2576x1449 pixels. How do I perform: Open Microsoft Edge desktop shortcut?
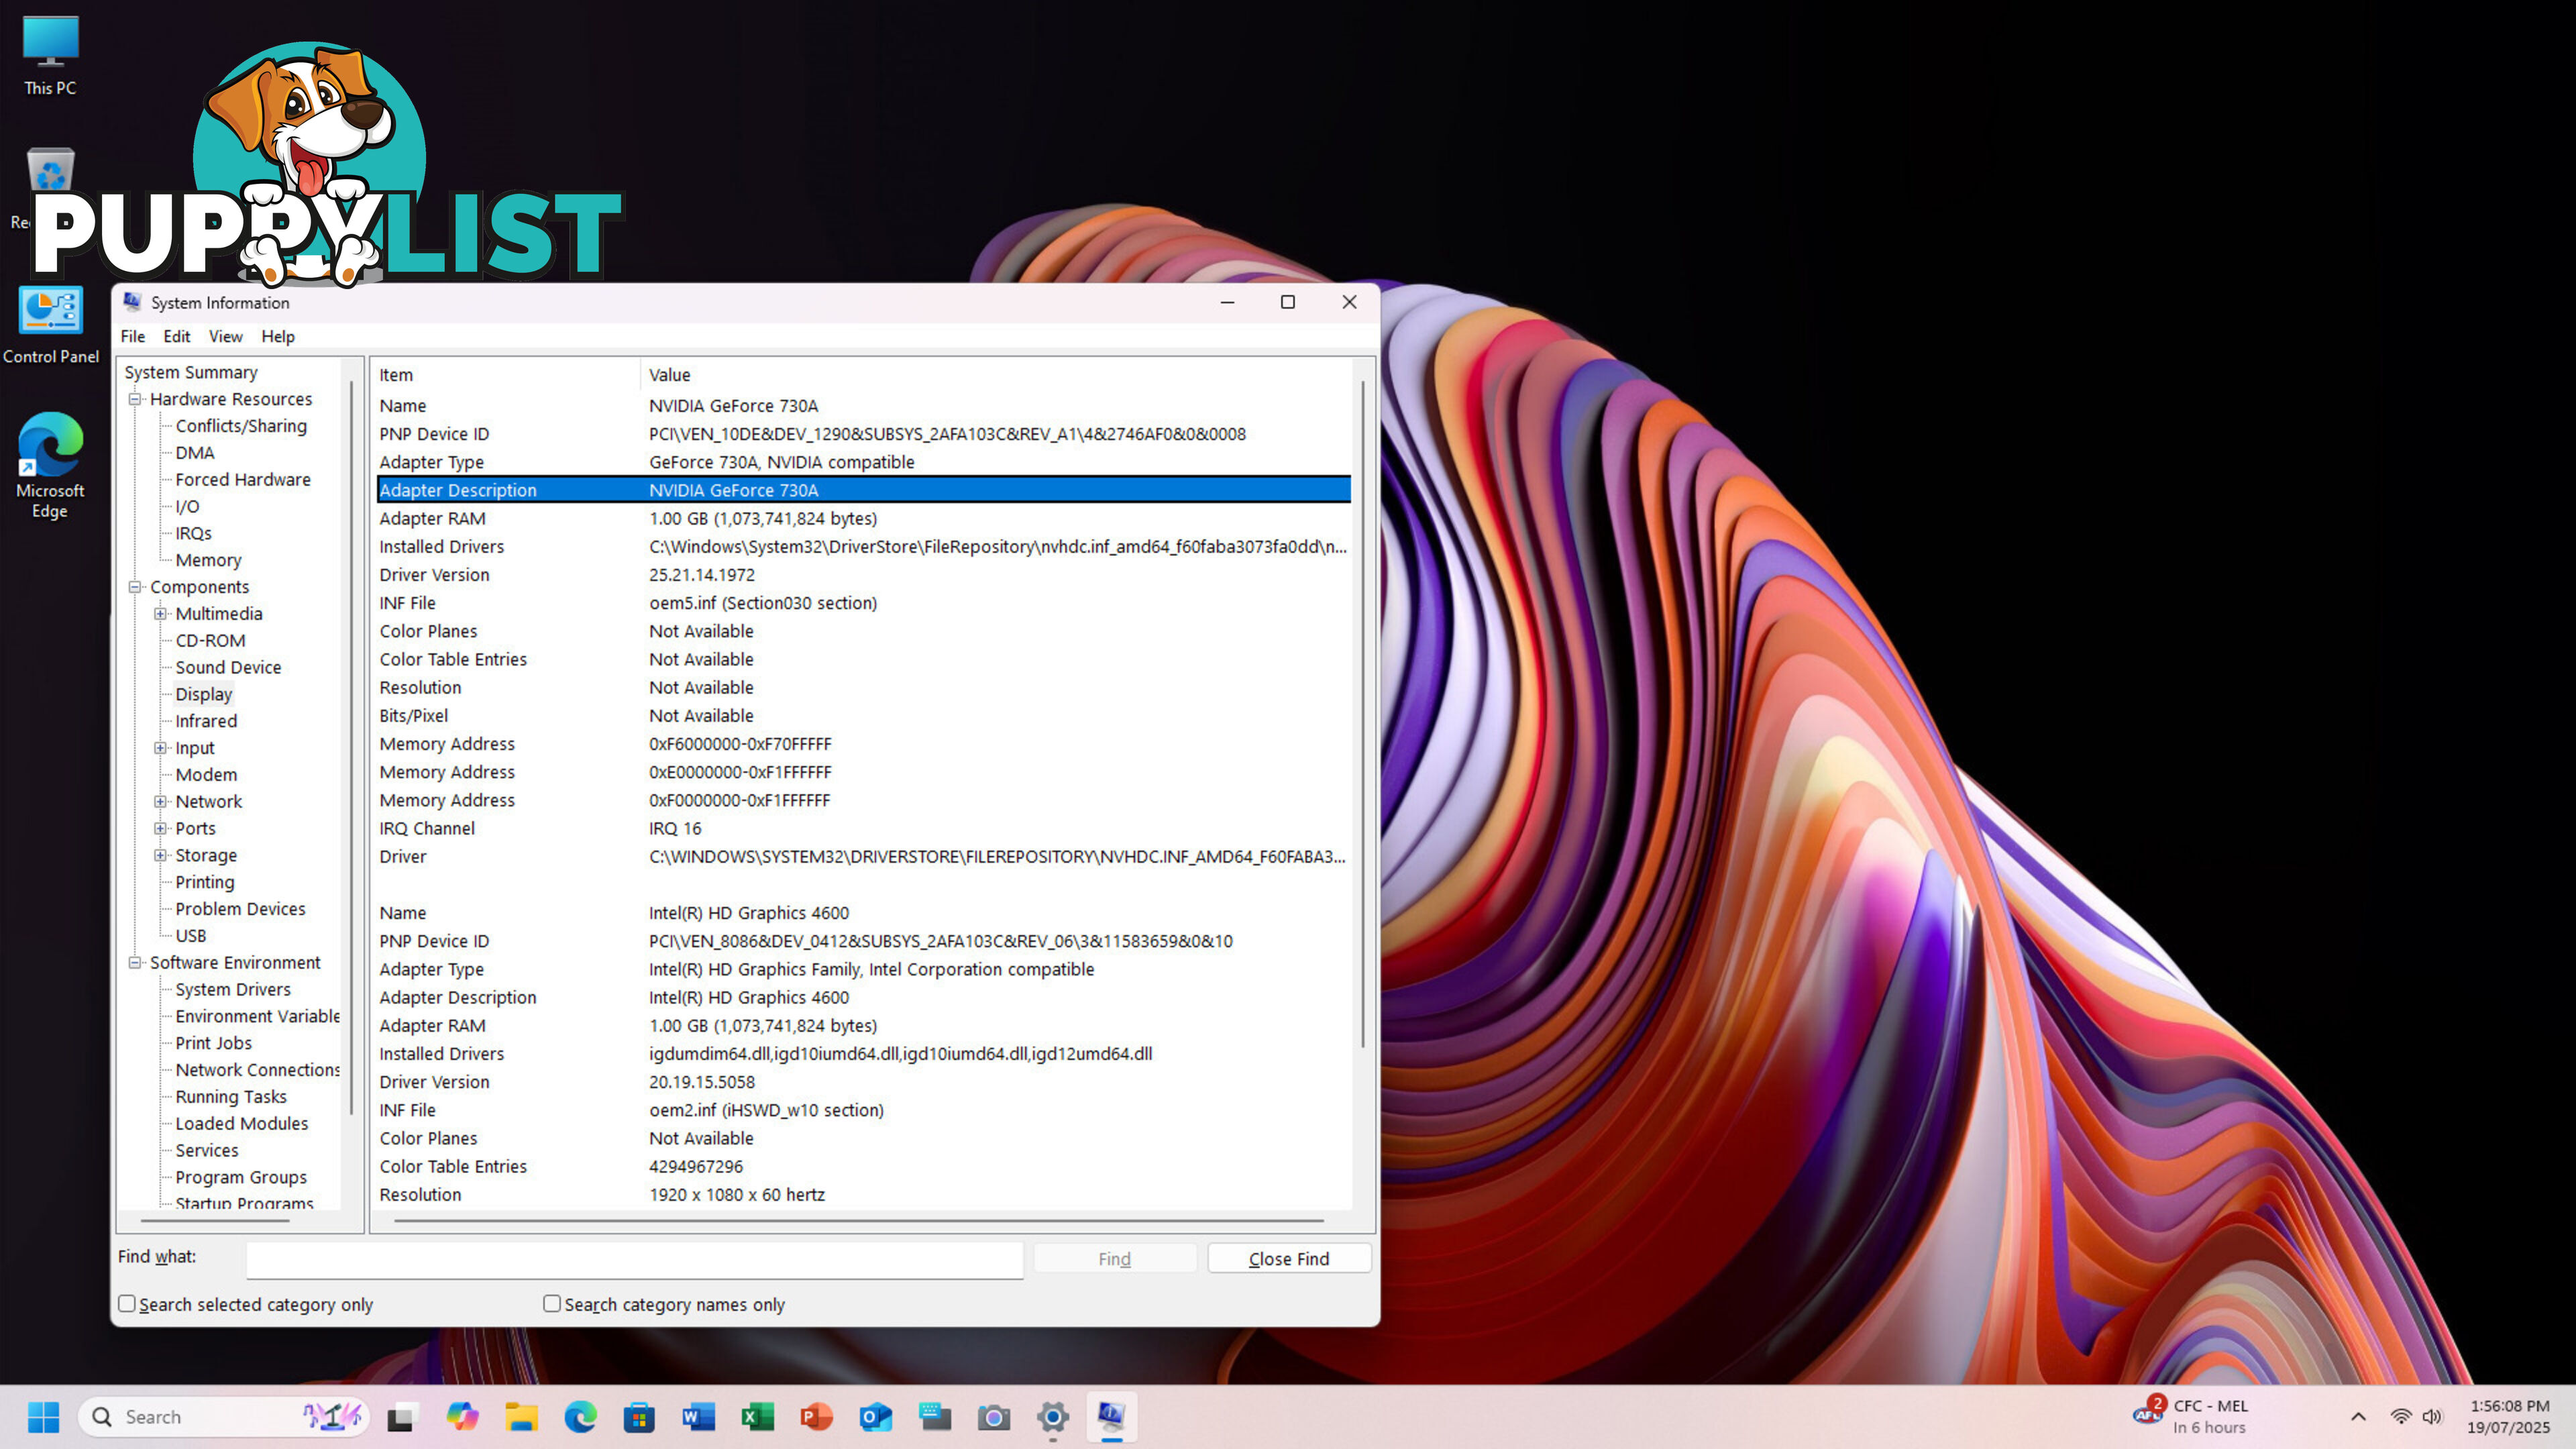(x=50, y=465)
